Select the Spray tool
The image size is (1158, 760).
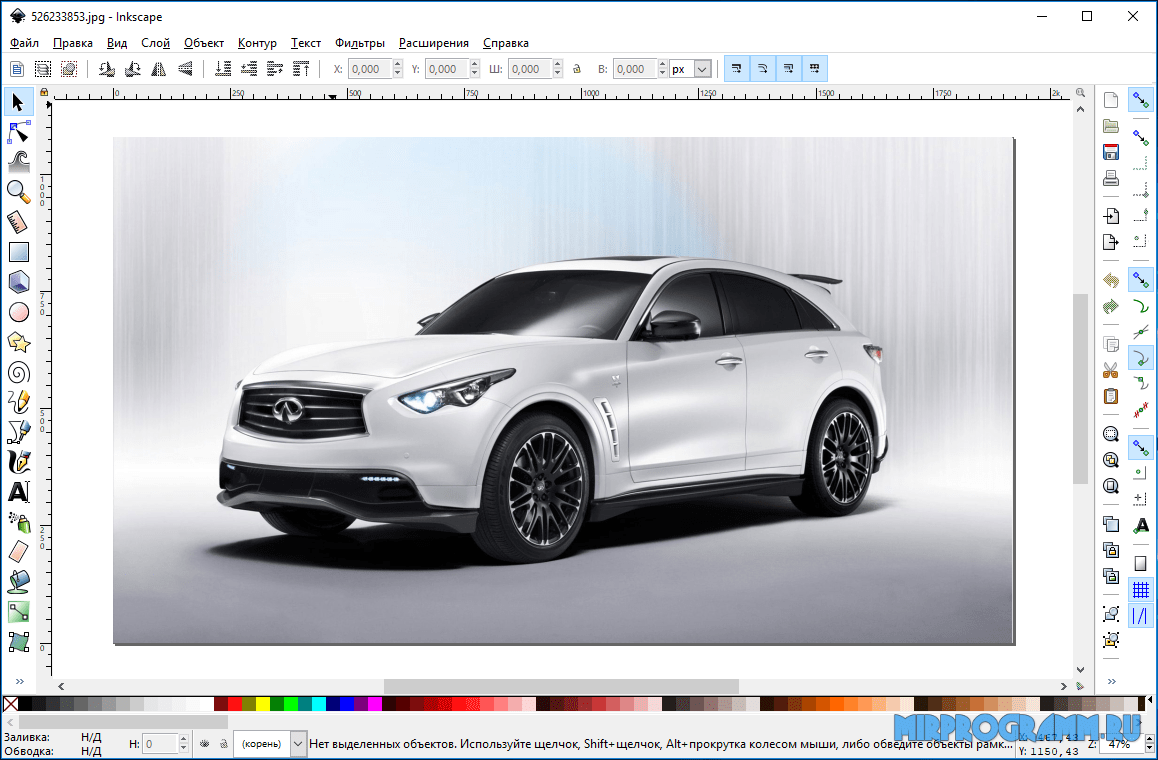click(x=18, y=522)
